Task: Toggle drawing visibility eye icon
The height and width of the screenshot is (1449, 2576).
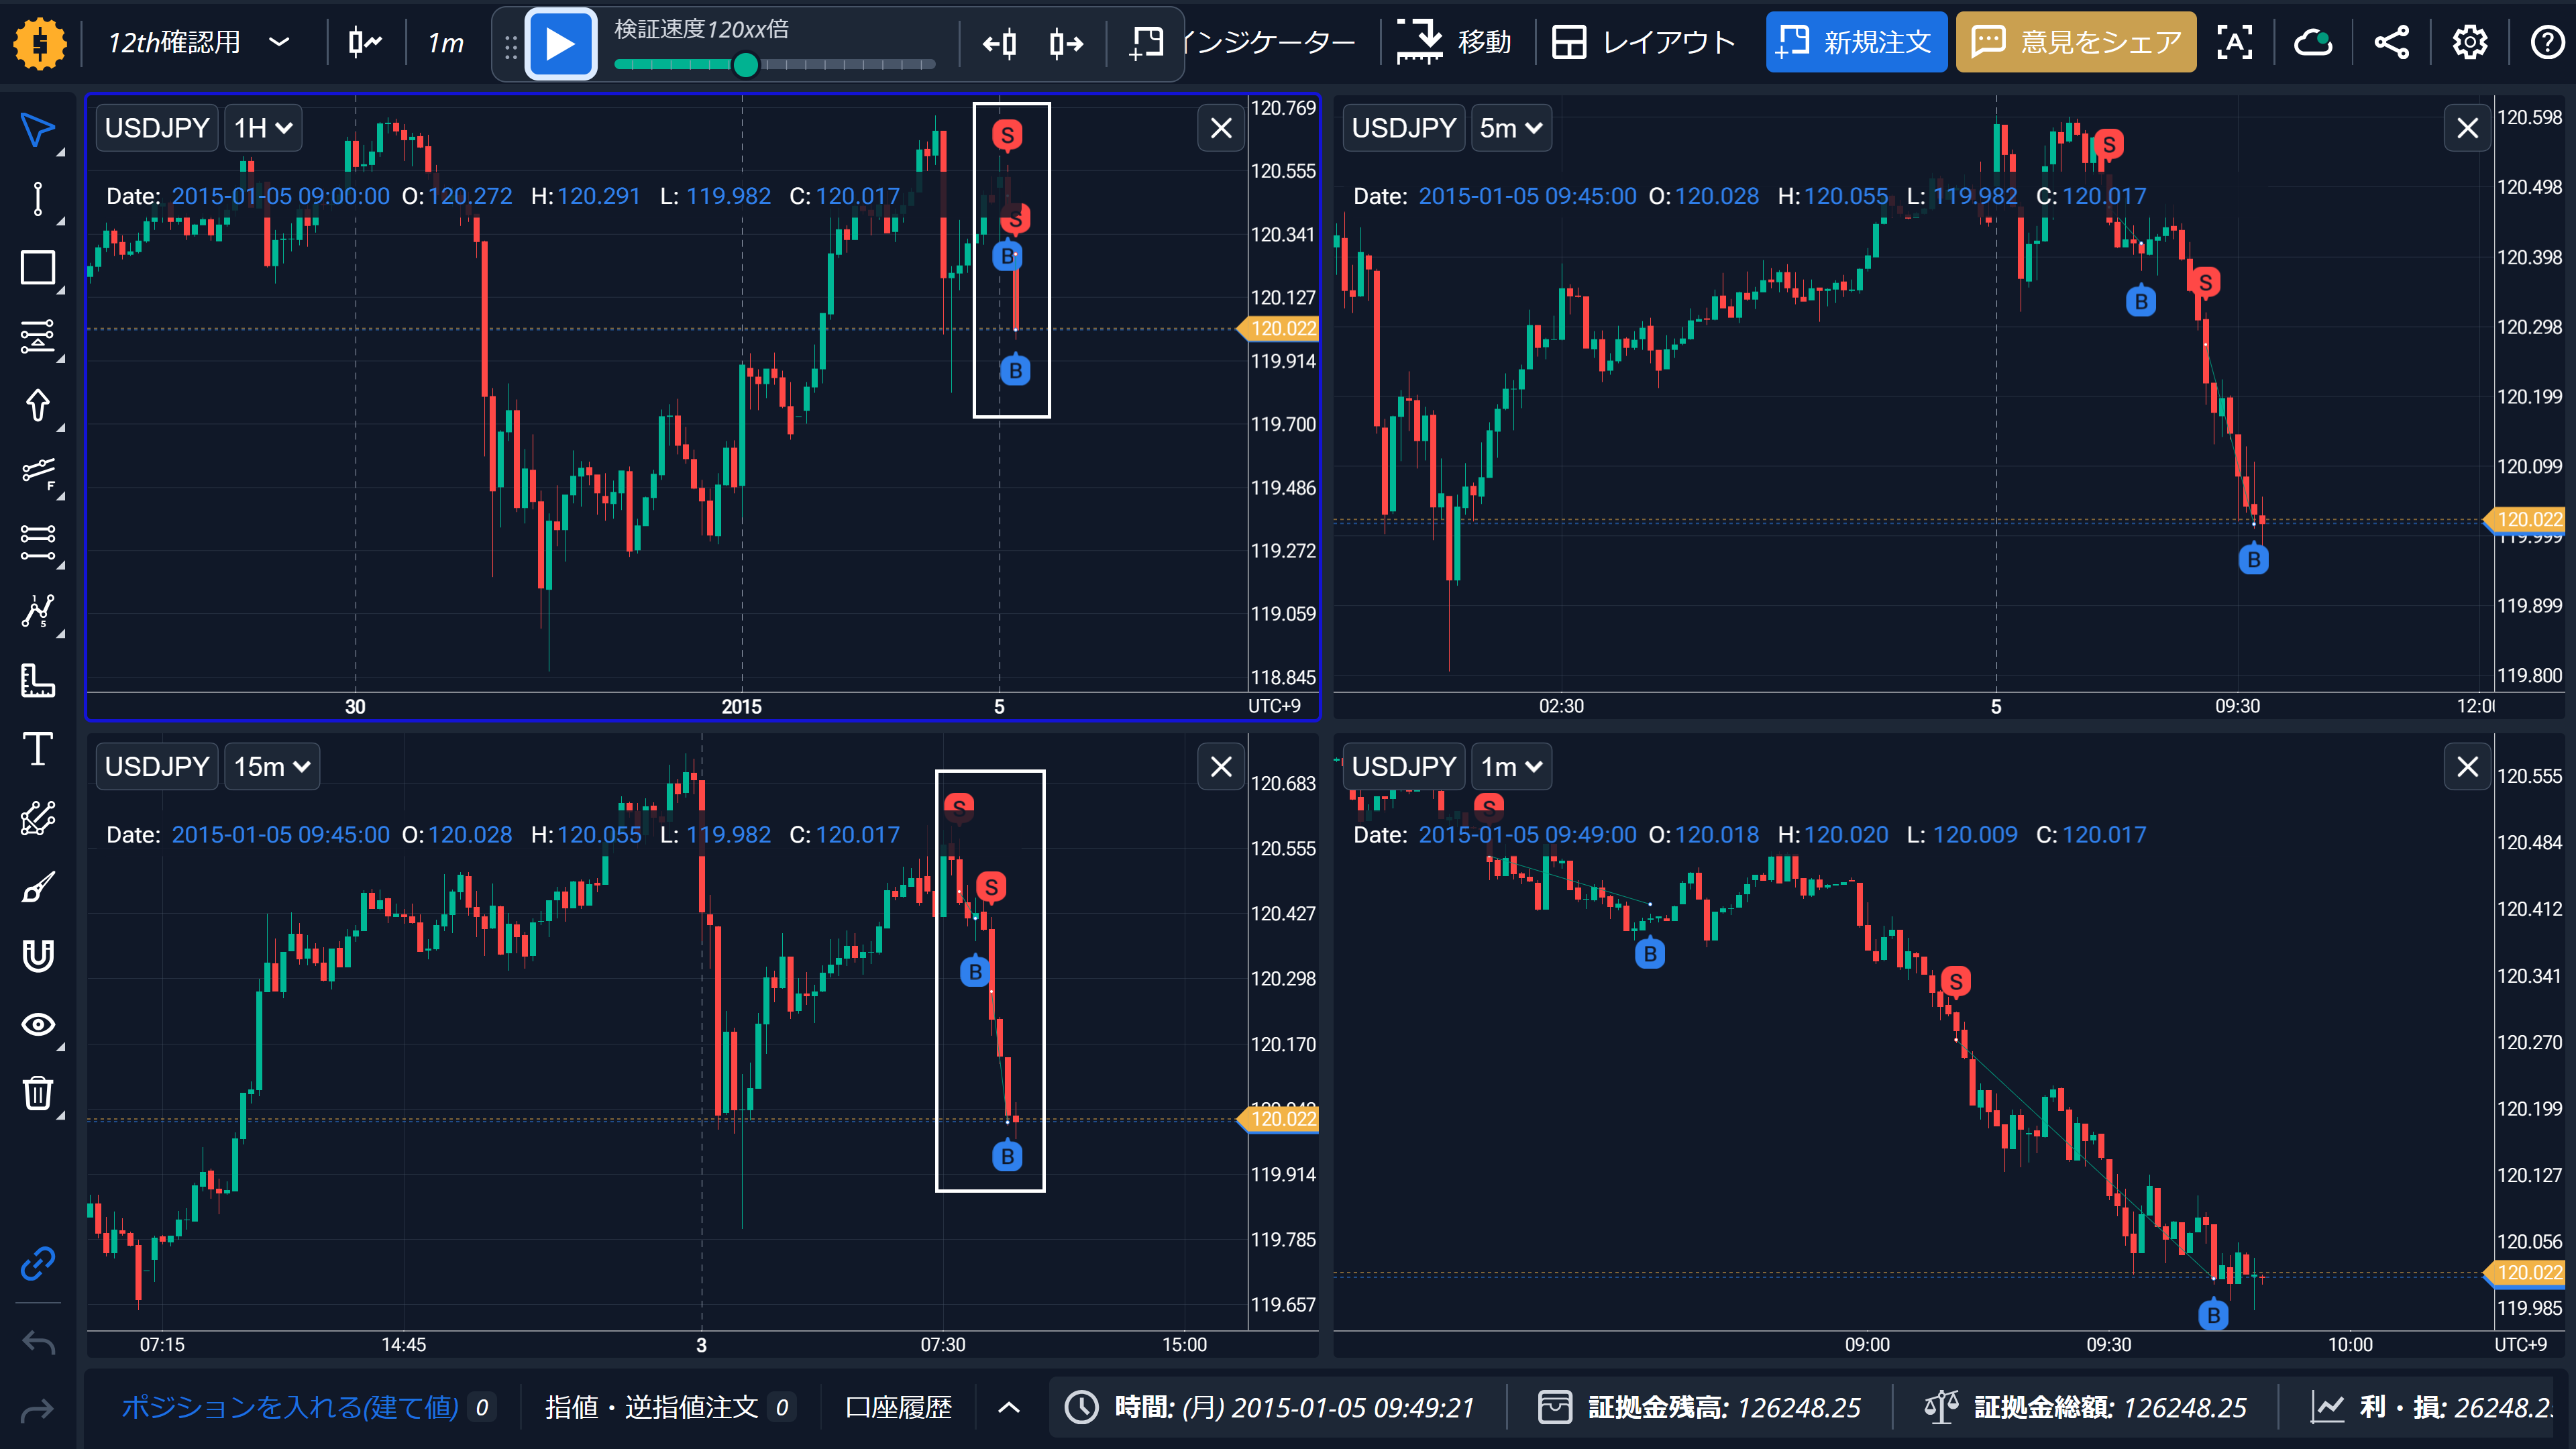Action: click(x=38, y=1024)
